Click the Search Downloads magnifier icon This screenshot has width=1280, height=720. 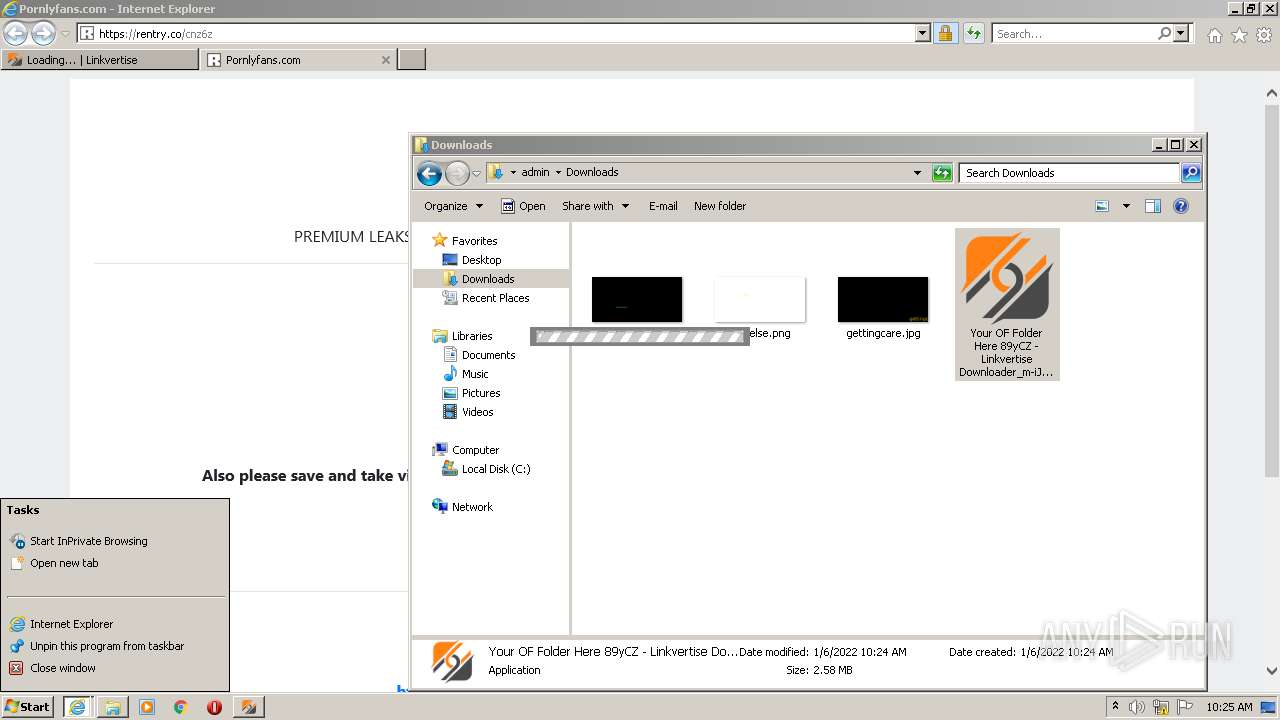tap(1190, 173)
